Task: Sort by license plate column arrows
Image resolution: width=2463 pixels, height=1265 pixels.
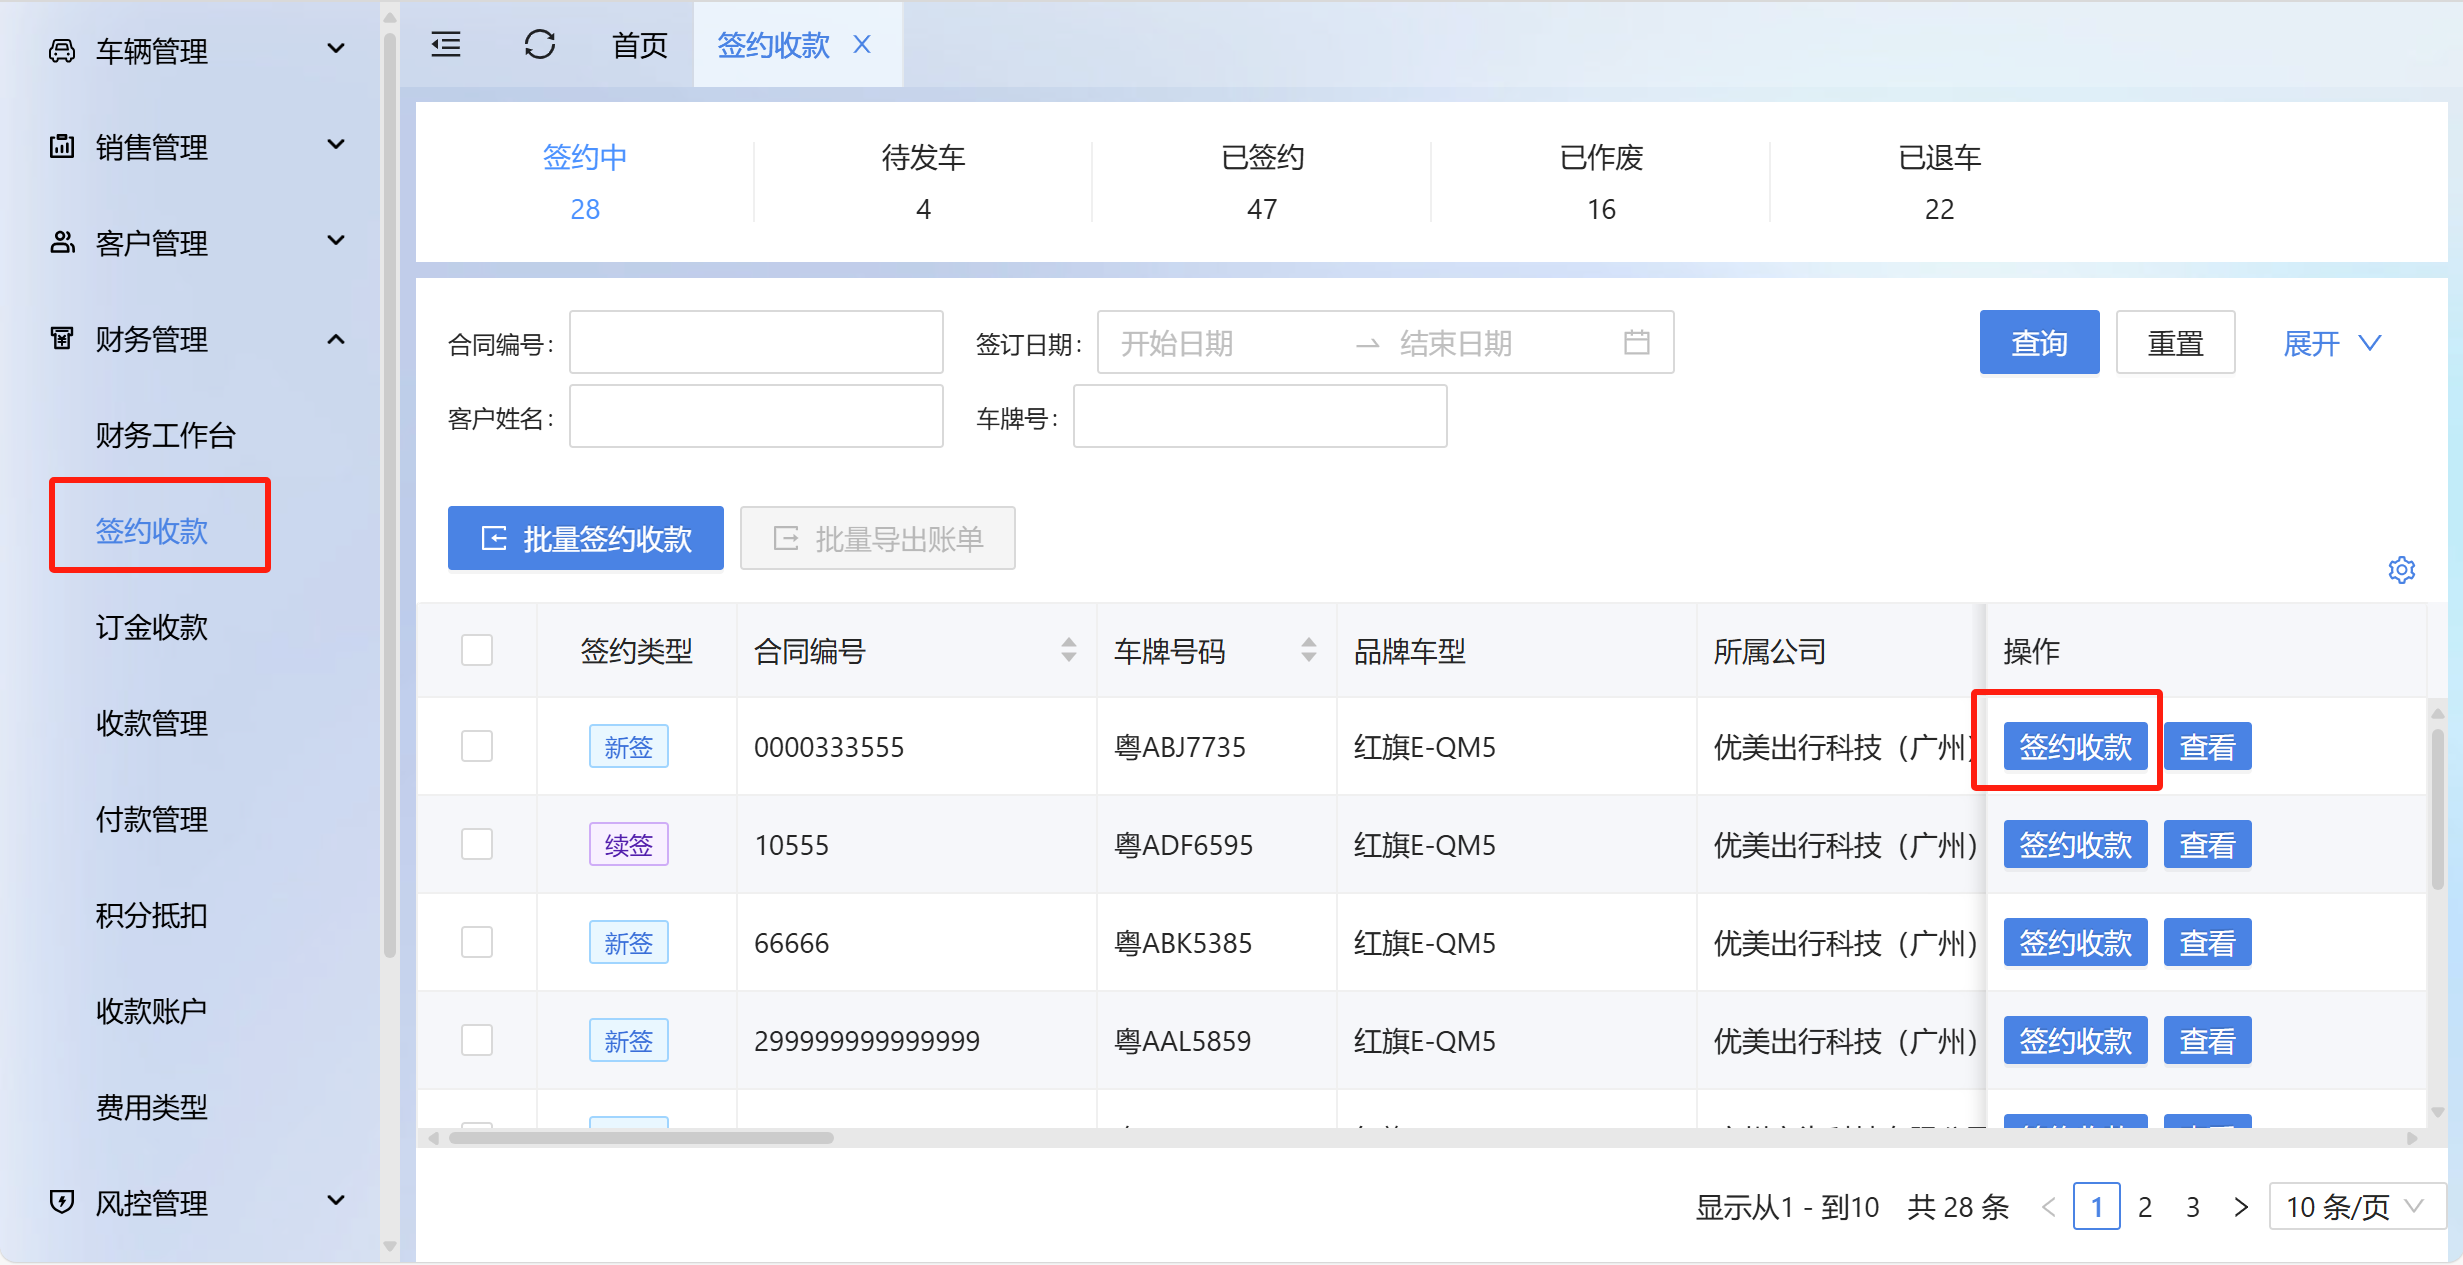Action: pos(1308,651)
